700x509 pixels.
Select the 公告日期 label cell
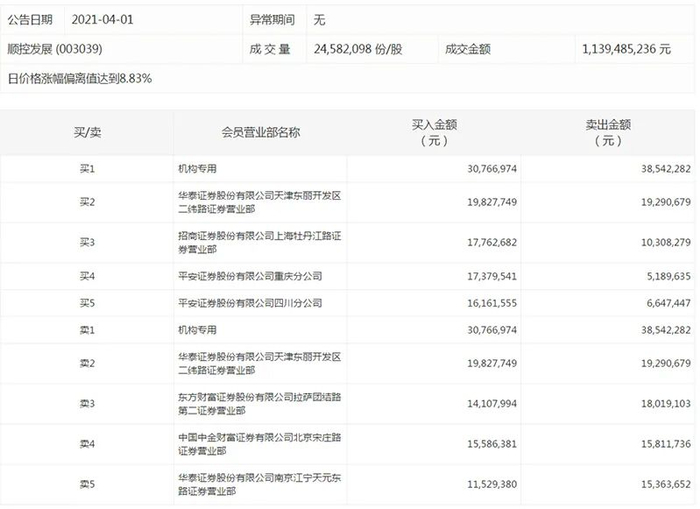[x=30, y=20]
